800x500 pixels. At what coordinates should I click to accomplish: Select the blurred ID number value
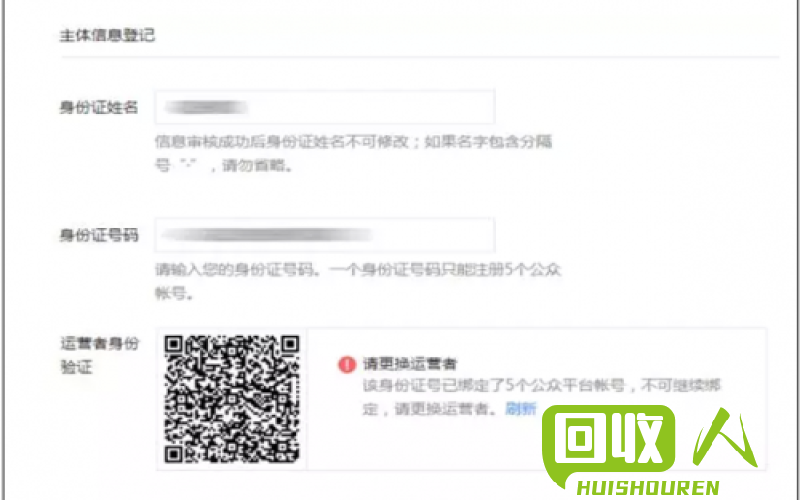pyautogui.click(x=267, y=235)
